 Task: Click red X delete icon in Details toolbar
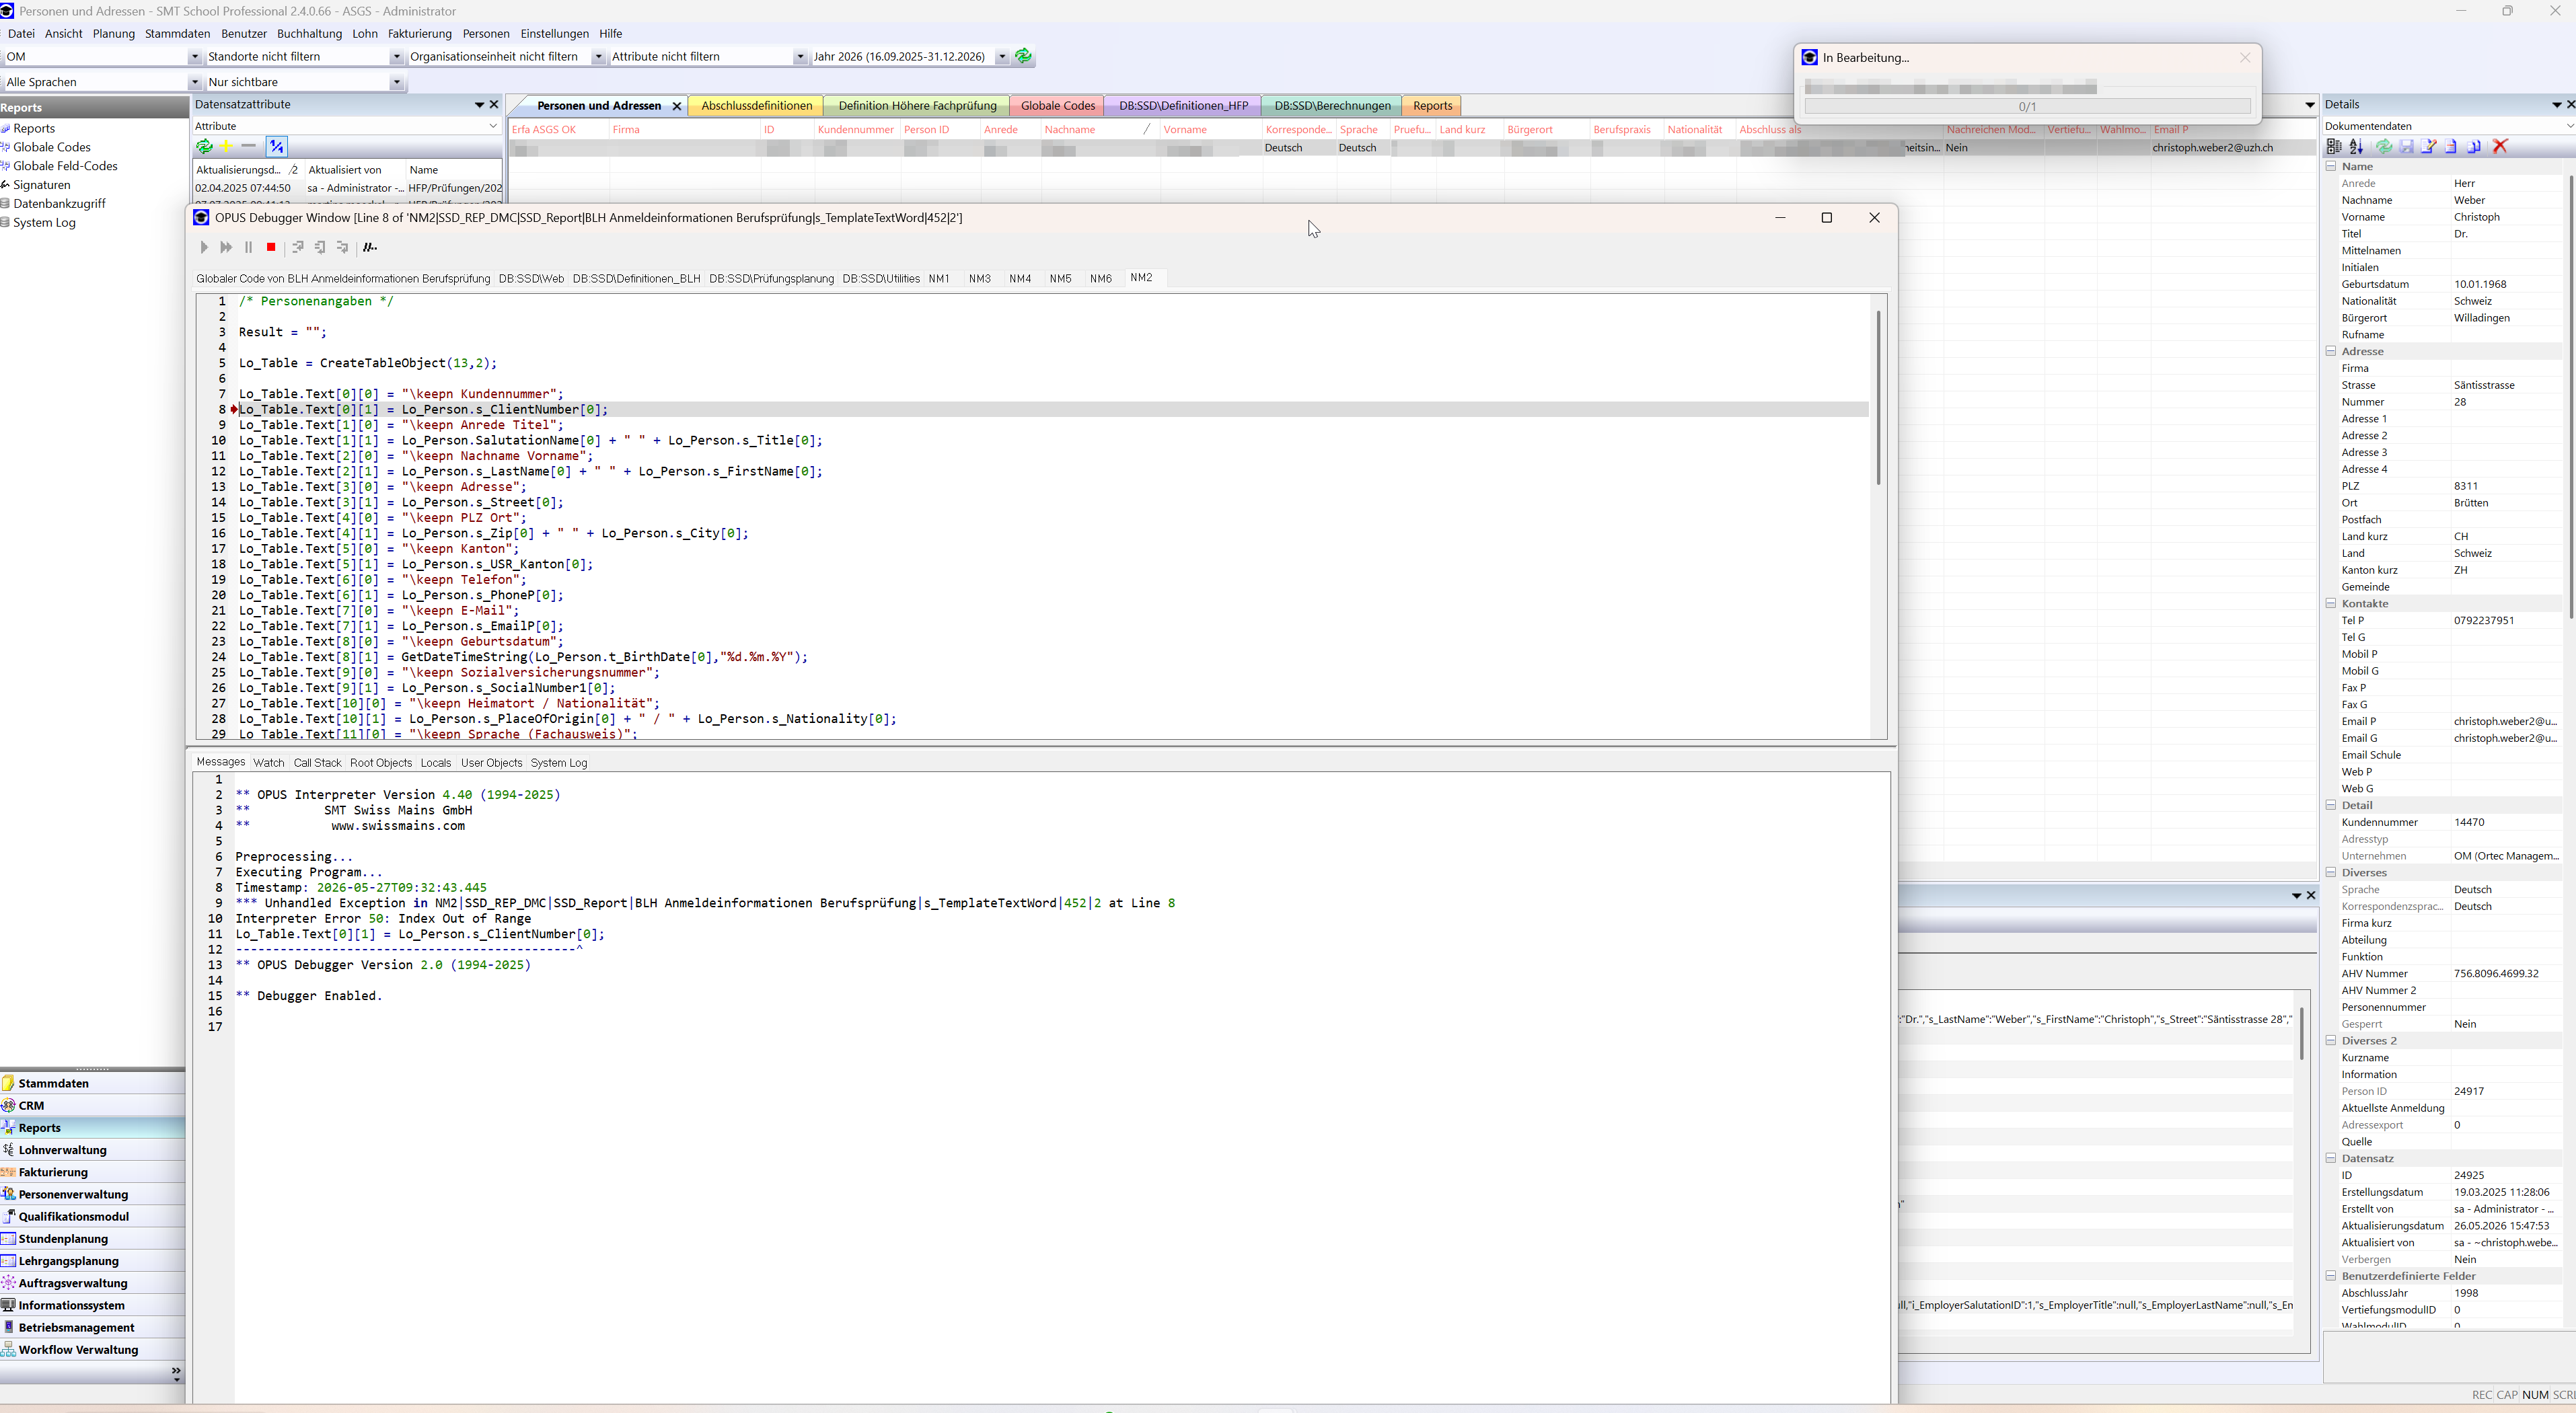tap(2500, 146)
